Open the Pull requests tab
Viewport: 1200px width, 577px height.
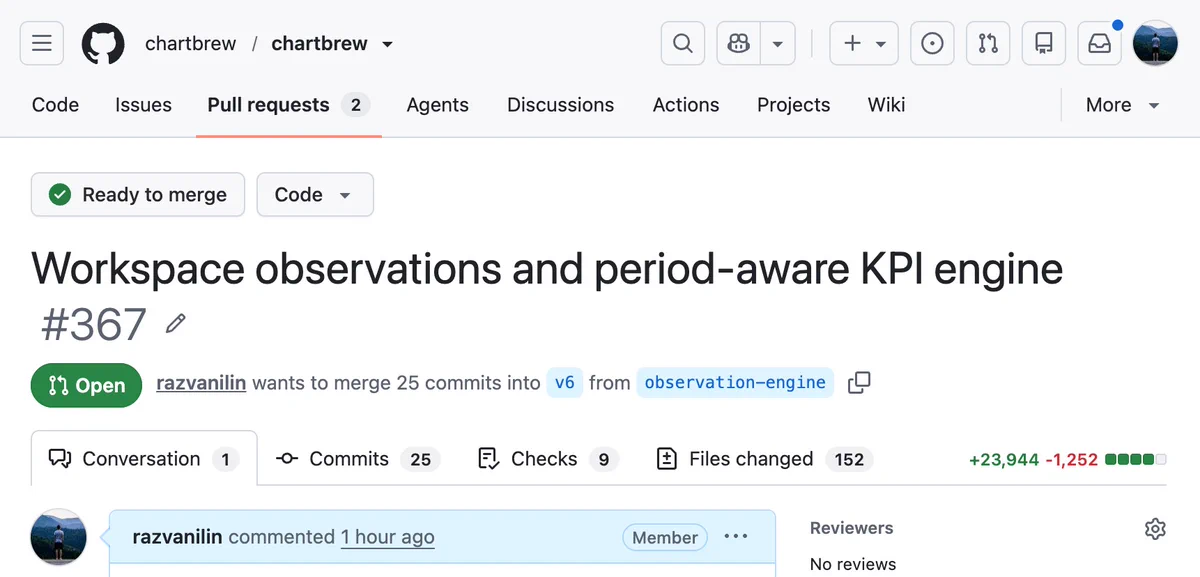[289, 105]
